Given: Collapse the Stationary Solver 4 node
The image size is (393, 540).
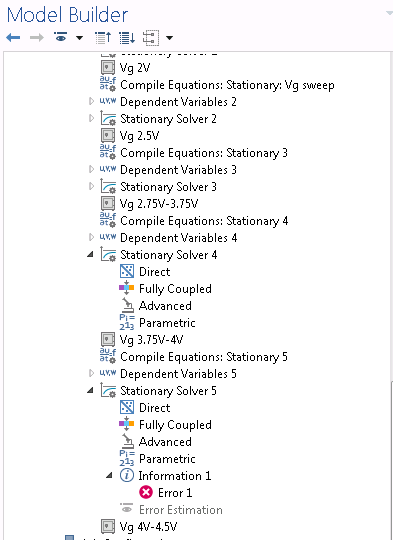Looking at the screenshot, I should pyautogui.click(x=91, y=255).
